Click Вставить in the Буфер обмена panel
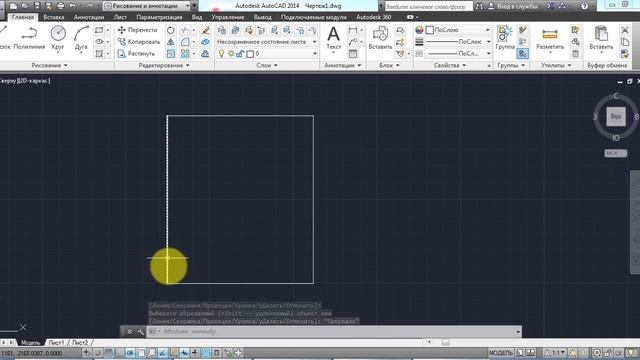640x360 pixels. click(x=601, y=38)
